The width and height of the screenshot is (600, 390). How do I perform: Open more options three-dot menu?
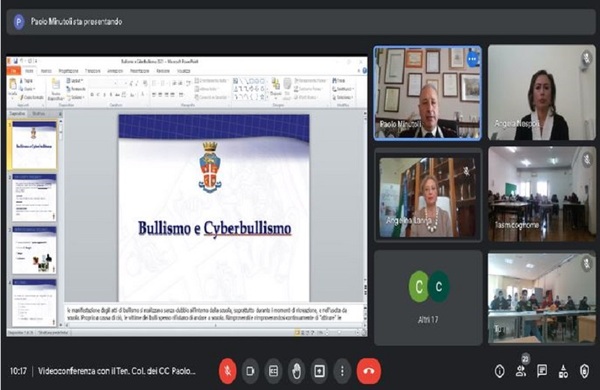click(x=342, y=370)
